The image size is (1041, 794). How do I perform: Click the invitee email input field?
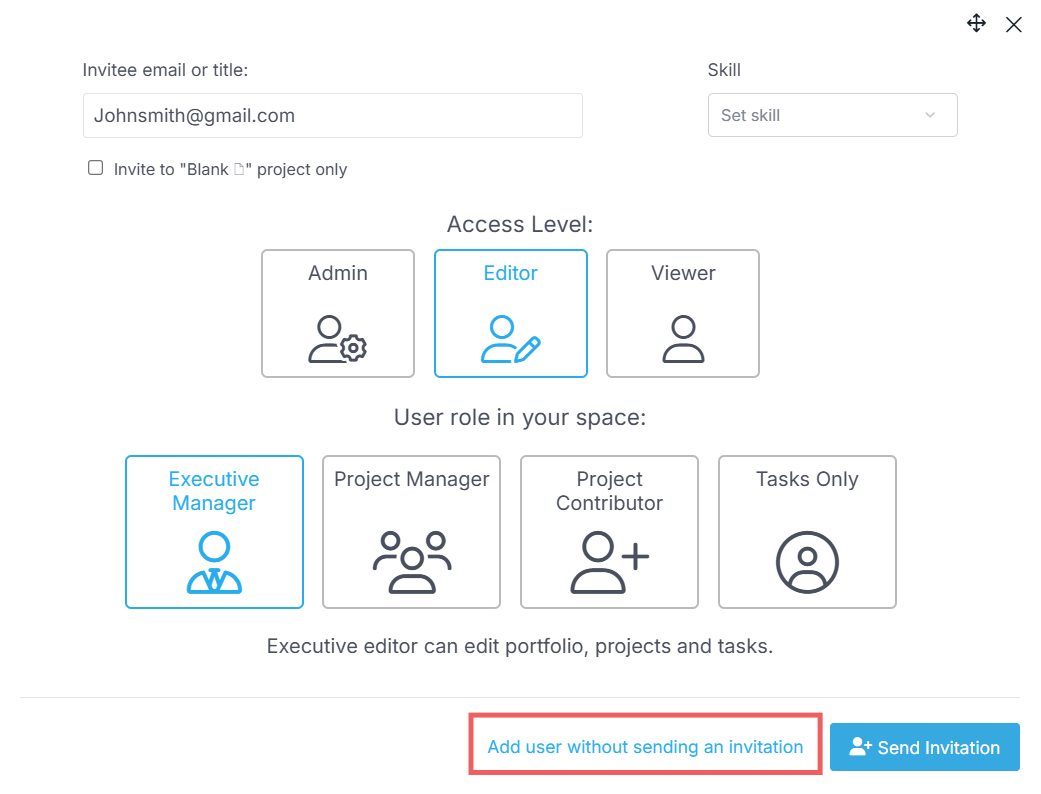(333, 116)
